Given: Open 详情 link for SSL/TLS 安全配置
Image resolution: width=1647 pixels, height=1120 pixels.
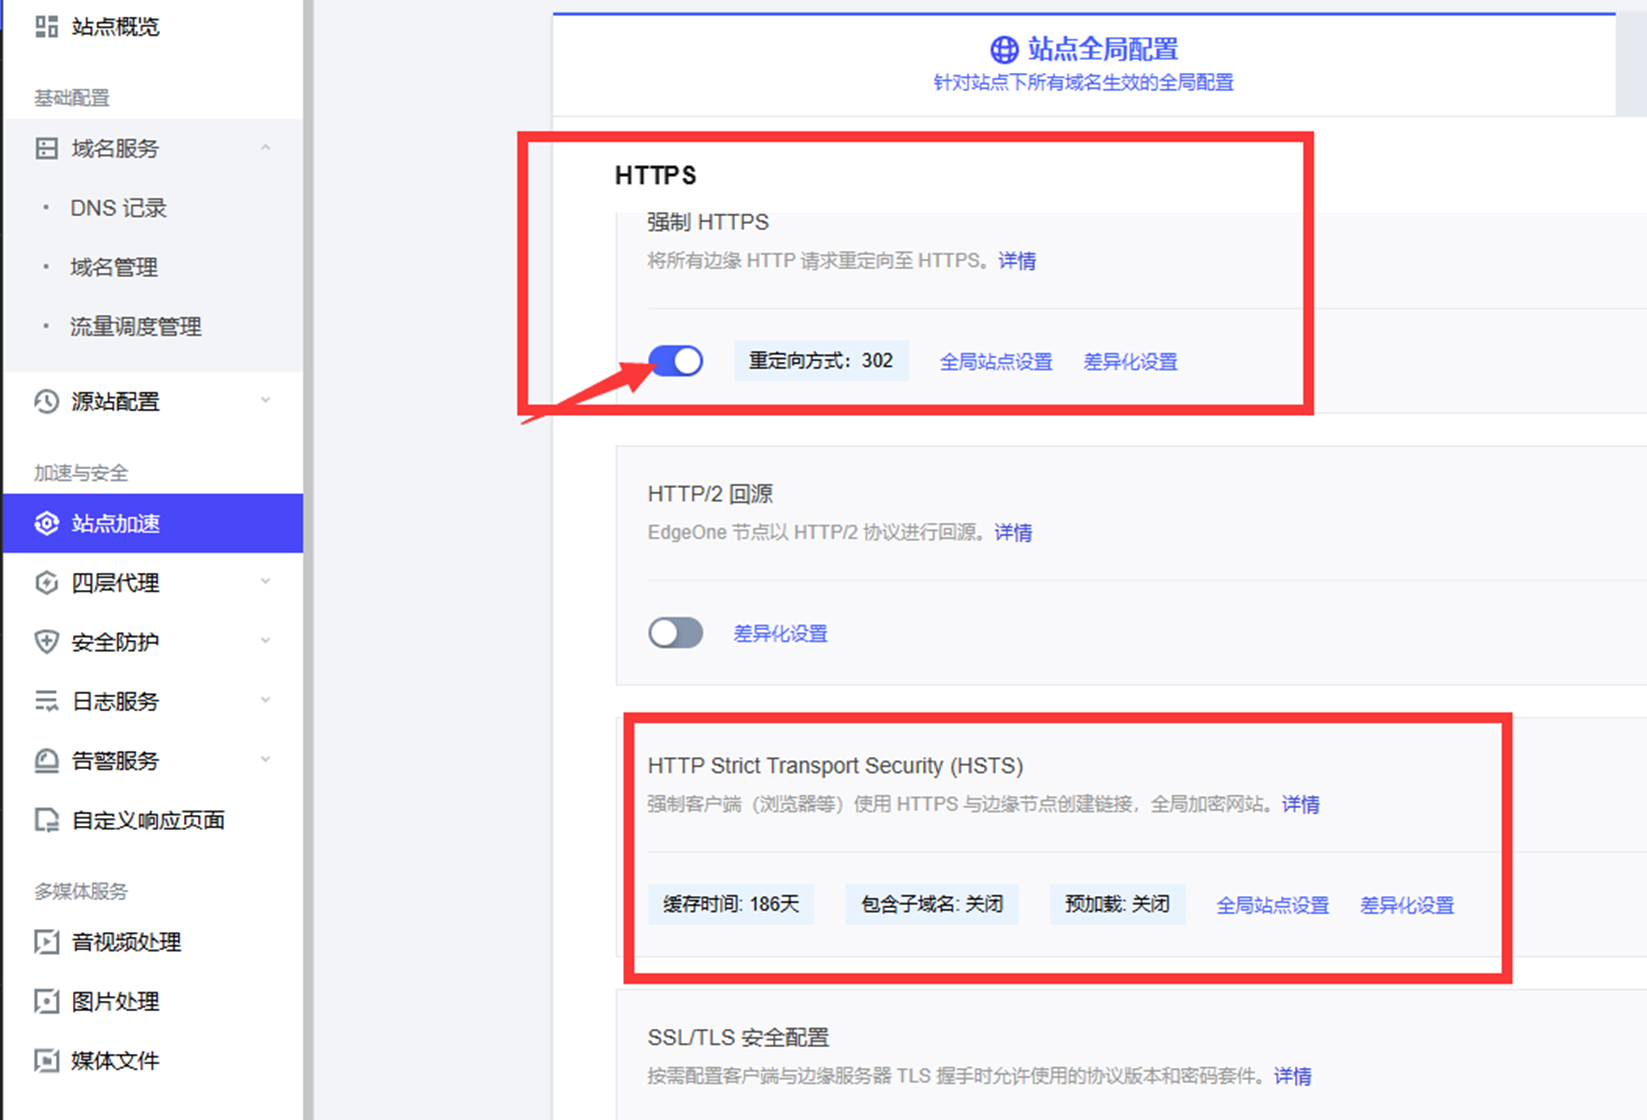Looking at the screenshot, I should point(1293,1077).
